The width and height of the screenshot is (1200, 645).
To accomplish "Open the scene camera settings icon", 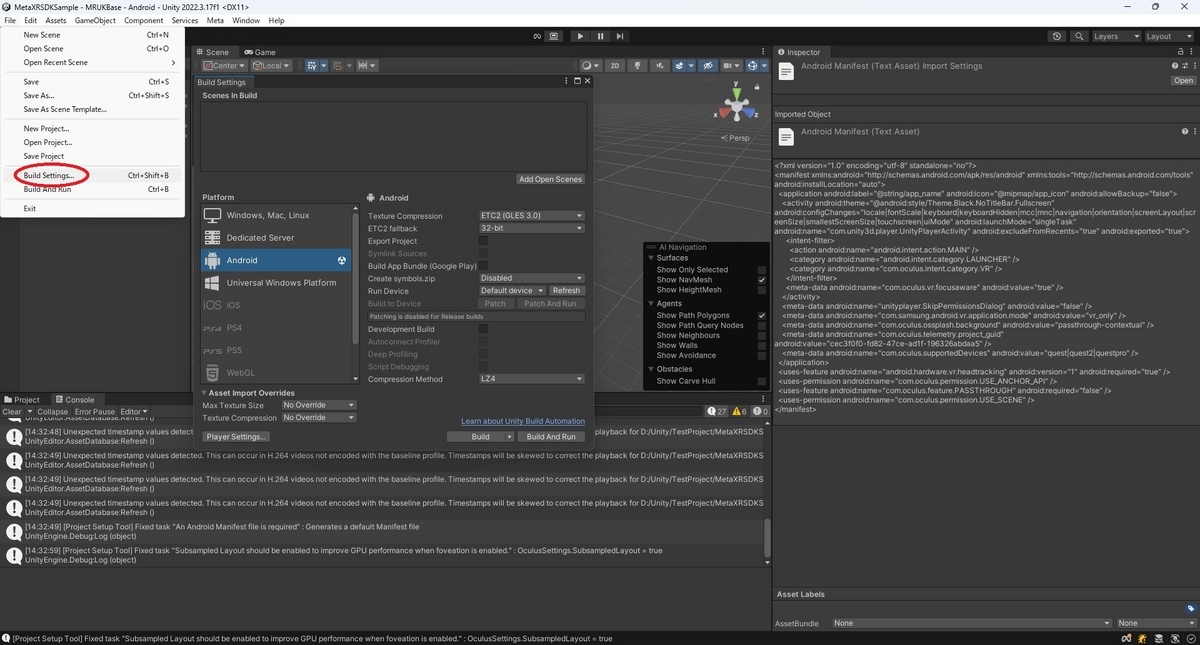I will click(730, 65).
